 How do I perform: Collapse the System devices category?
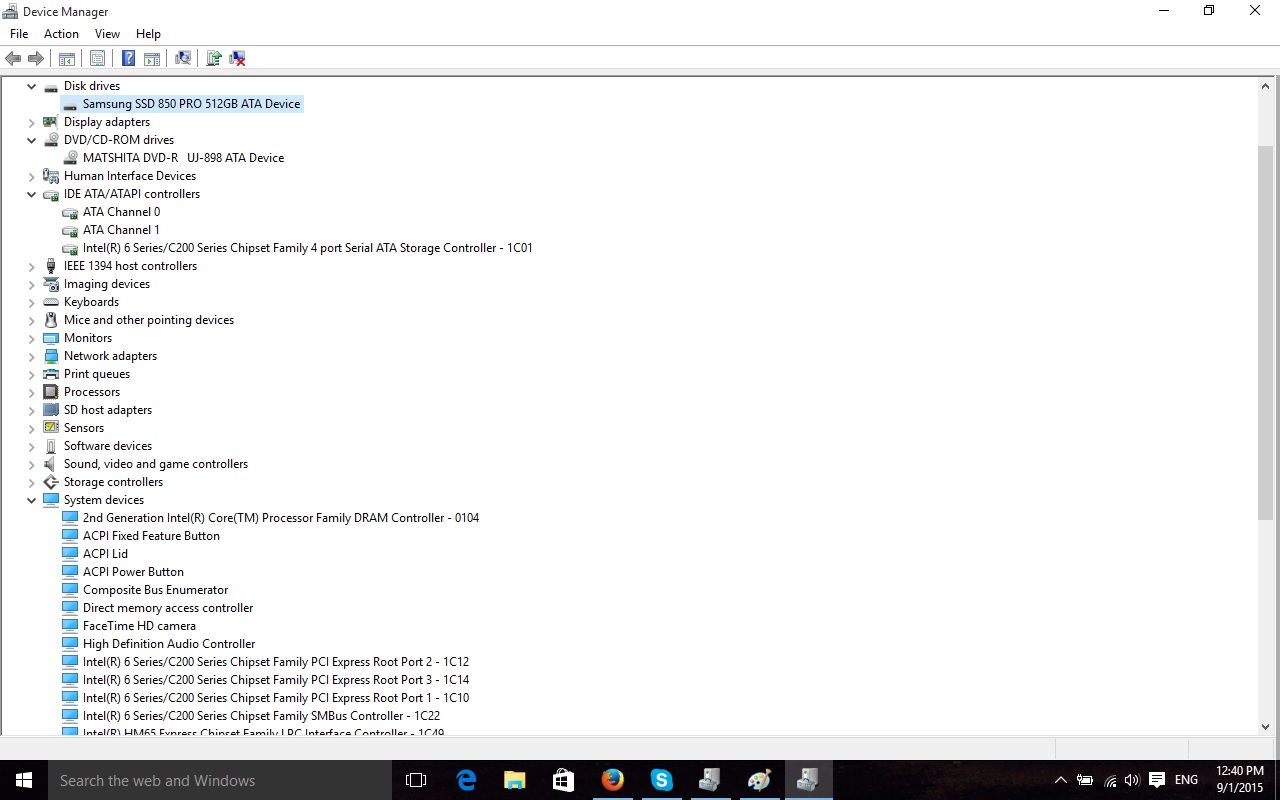tap(32, 500)
